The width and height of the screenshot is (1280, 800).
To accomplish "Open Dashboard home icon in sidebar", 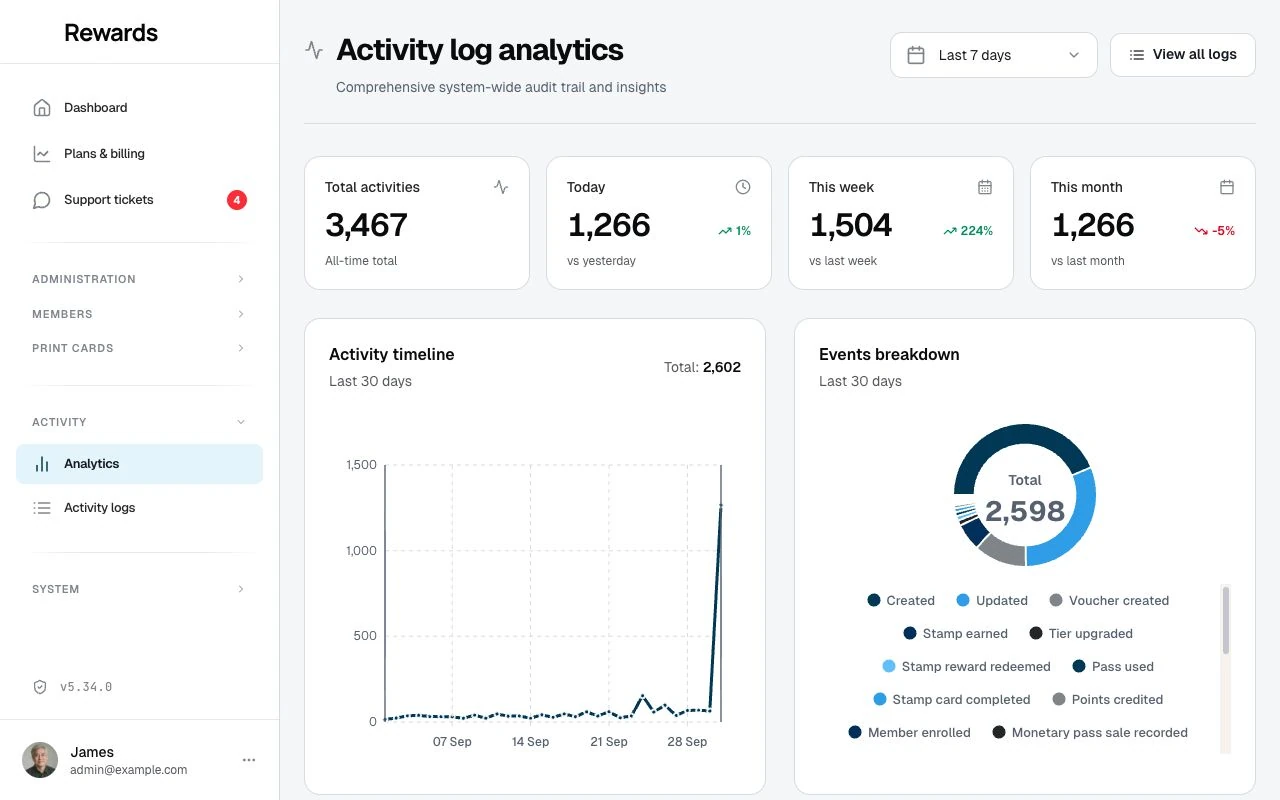I will [41, 108].
